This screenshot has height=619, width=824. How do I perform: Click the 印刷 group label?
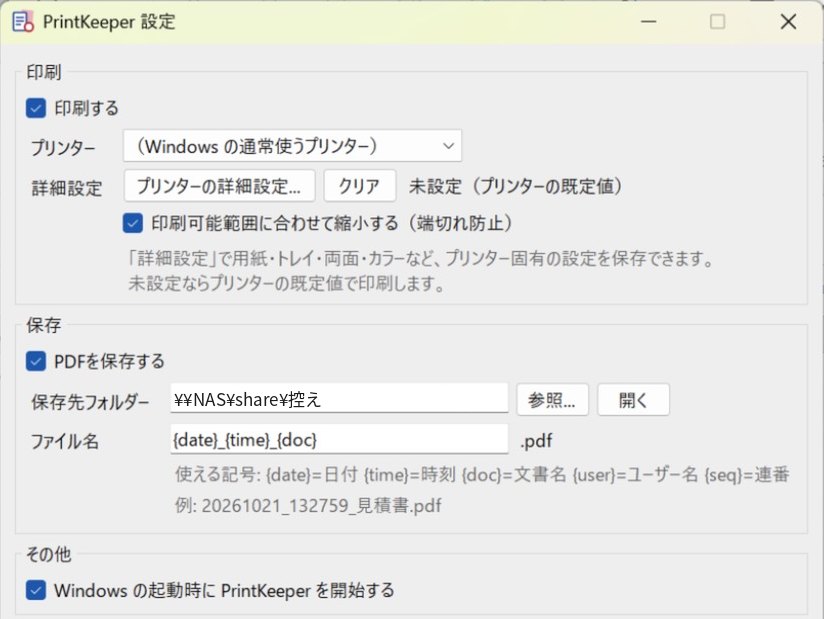pyautogui.click(x=44, y=72)
